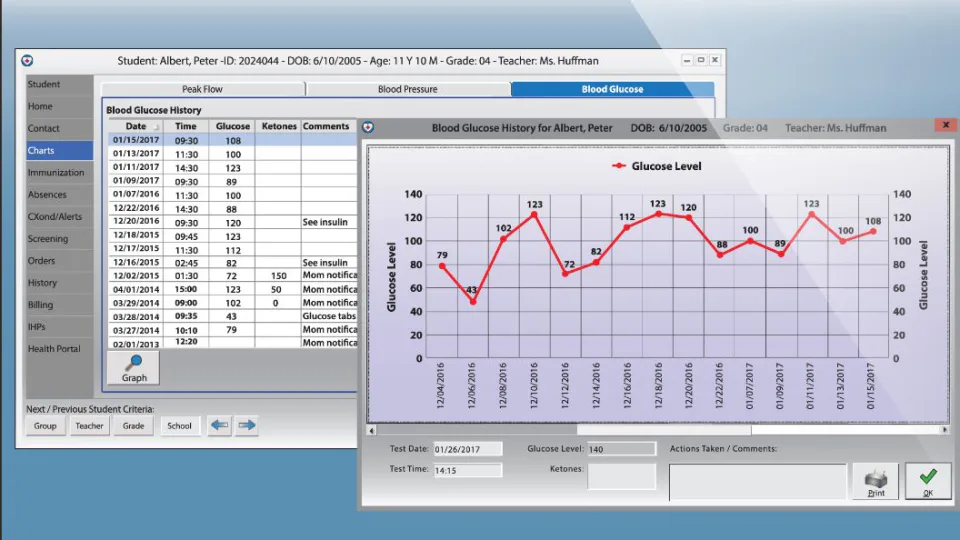Print the blood glucose graph
The height and width of the screenshot is (540, 960).
pos(876,481)
